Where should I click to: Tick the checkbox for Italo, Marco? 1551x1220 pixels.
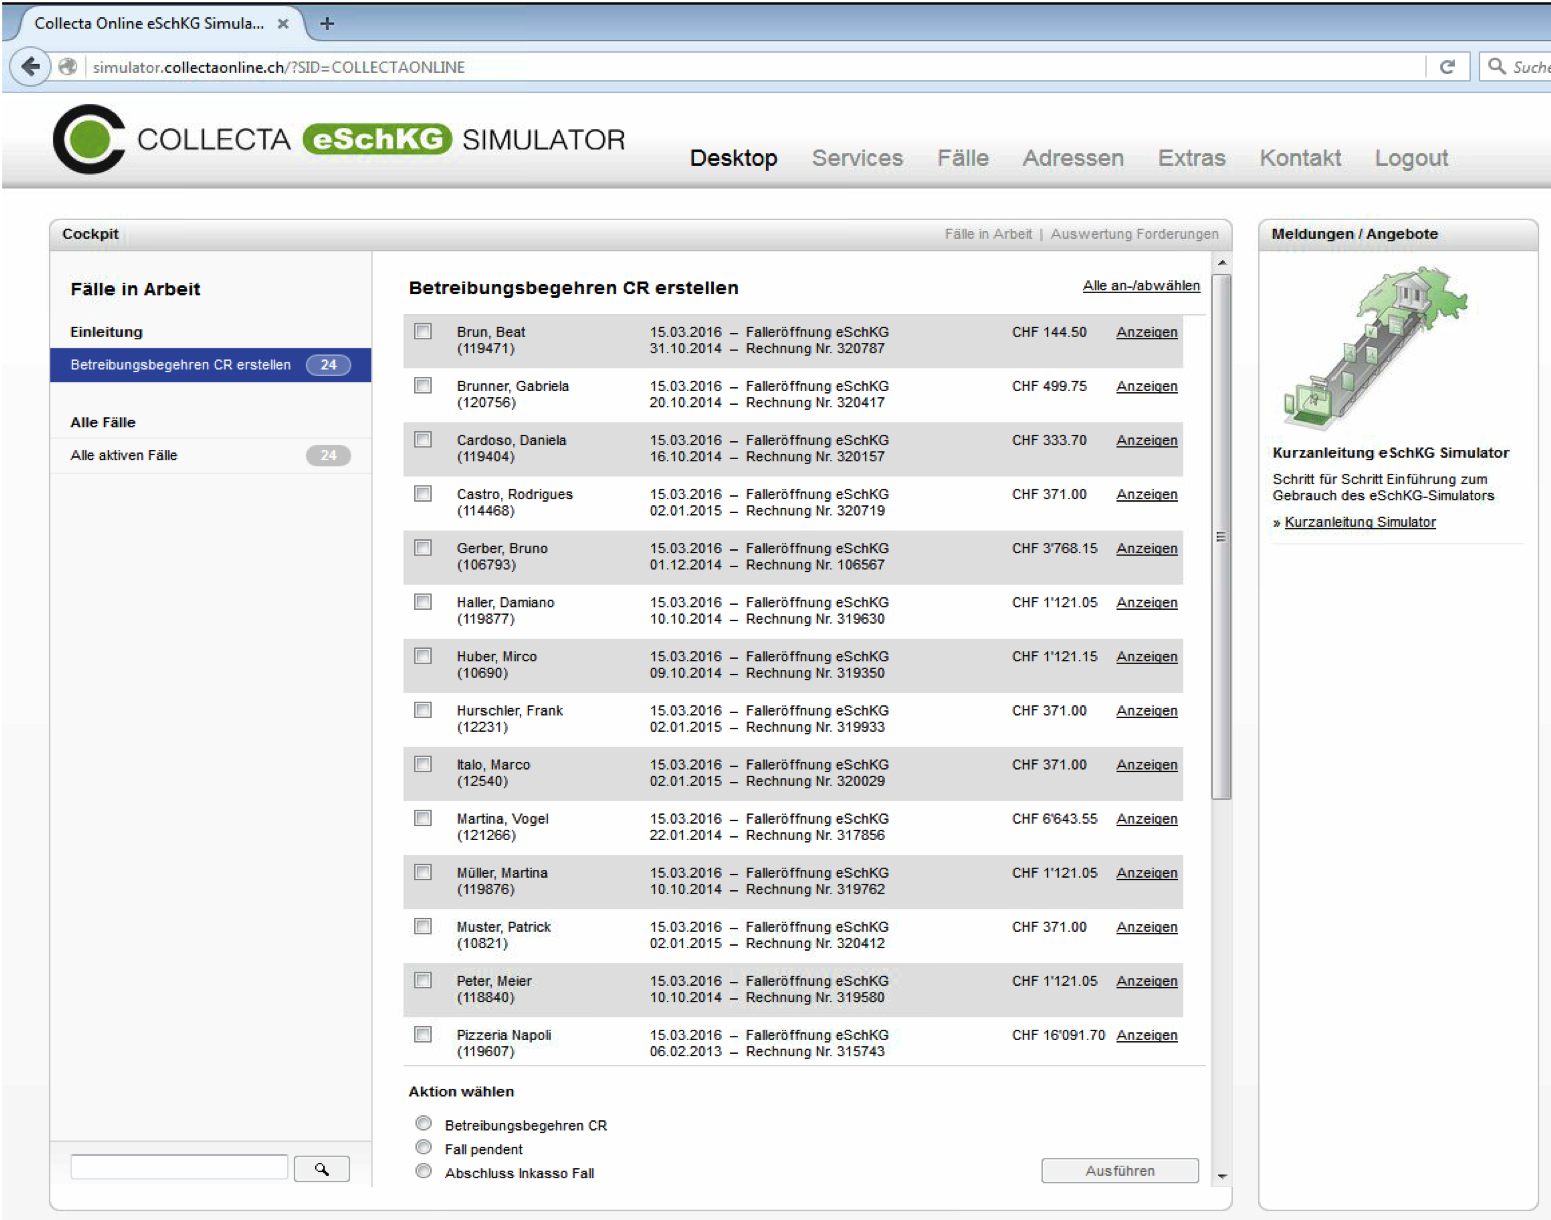(423, 764)
